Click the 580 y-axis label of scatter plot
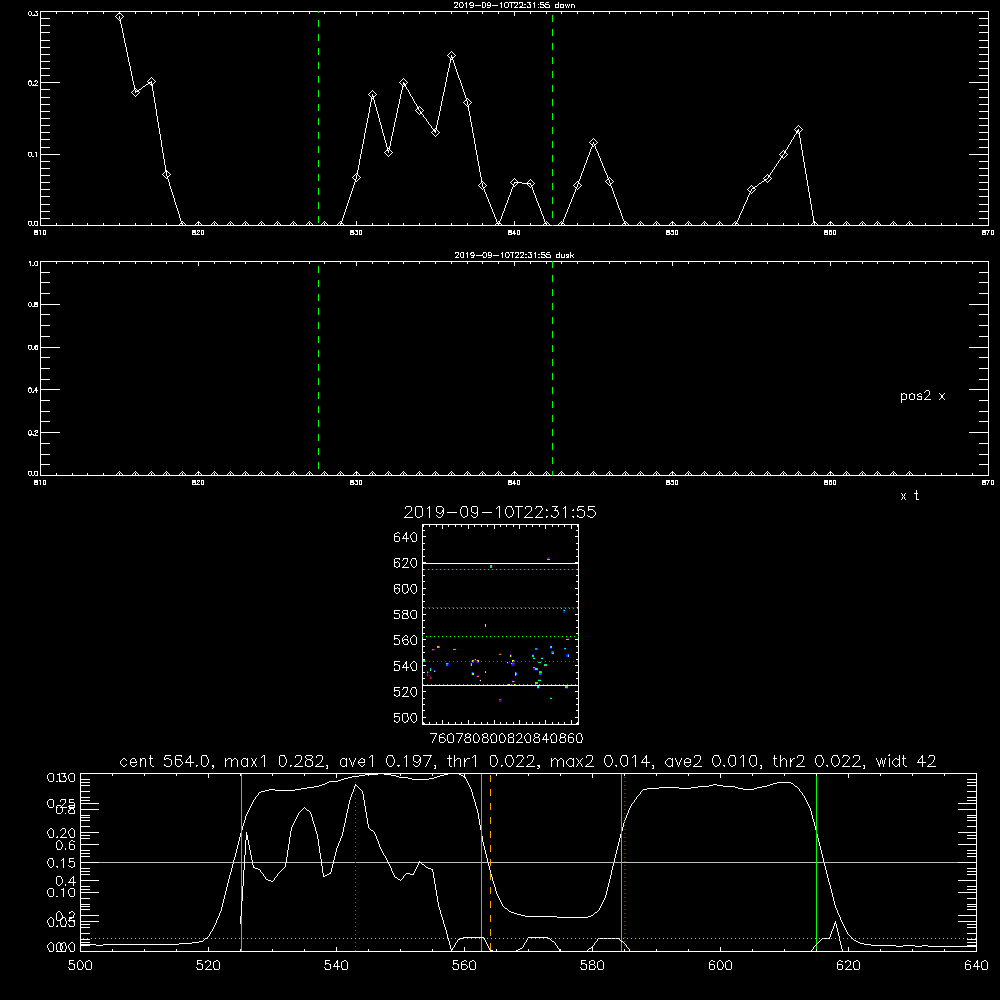 [x=406, y=615]
